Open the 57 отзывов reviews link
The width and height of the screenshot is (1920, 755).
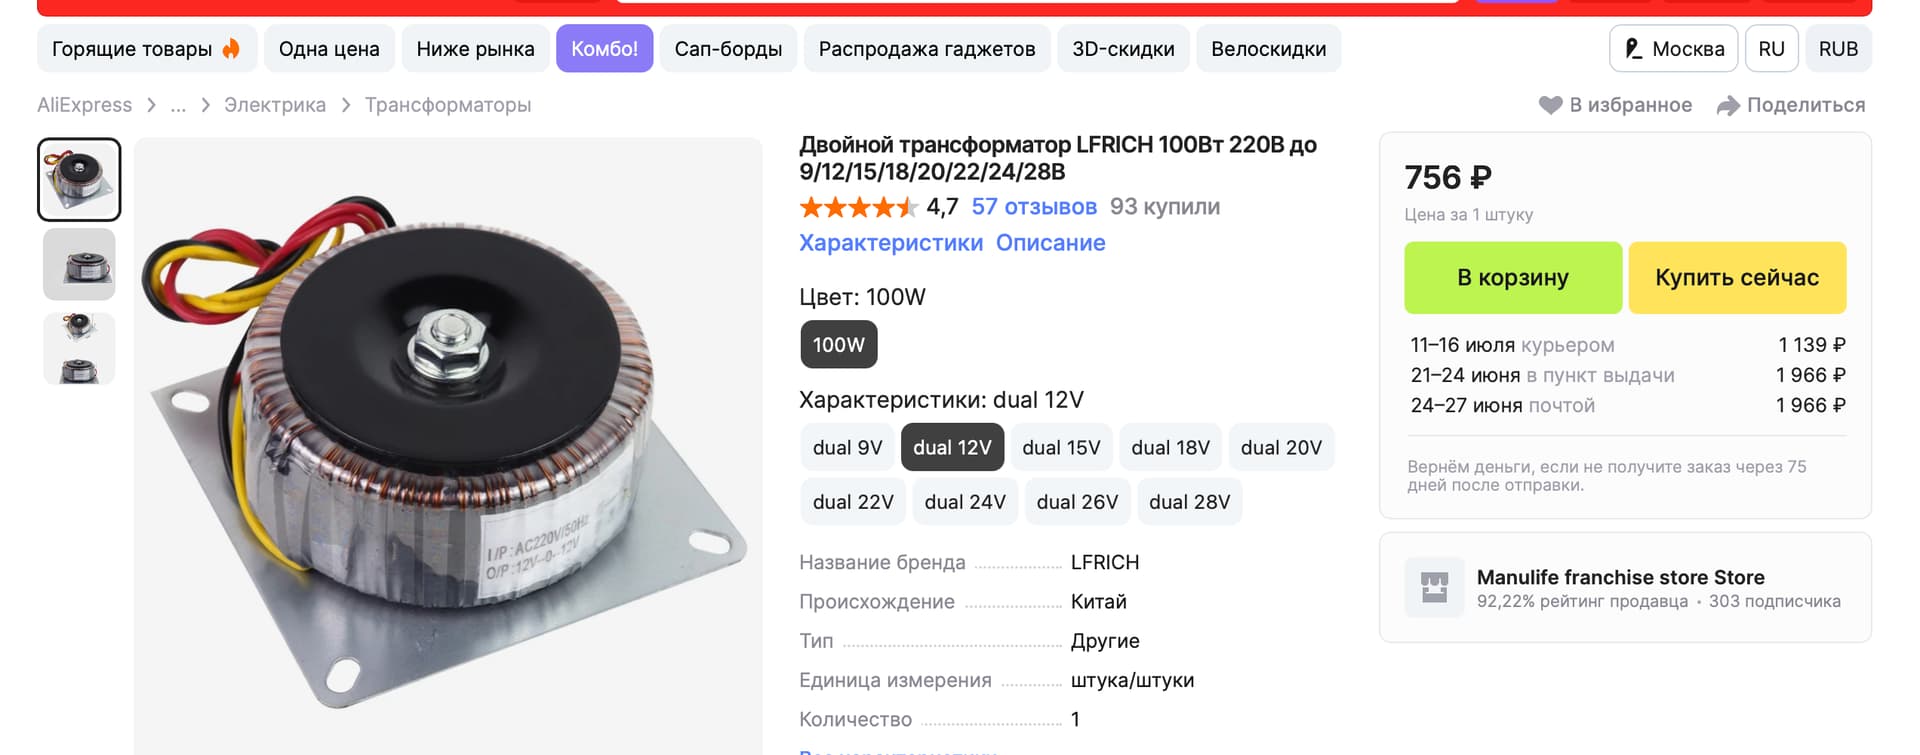pos(1034,207)
